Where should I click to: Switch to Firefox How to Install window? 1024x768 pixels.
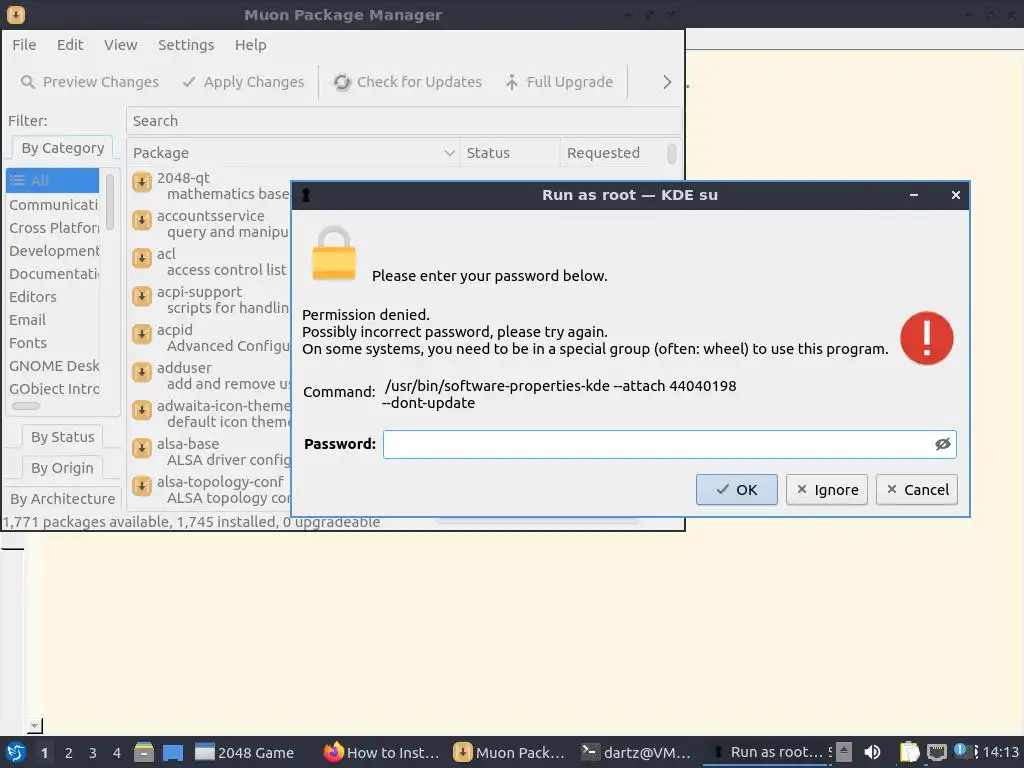[x=381, y=753]
